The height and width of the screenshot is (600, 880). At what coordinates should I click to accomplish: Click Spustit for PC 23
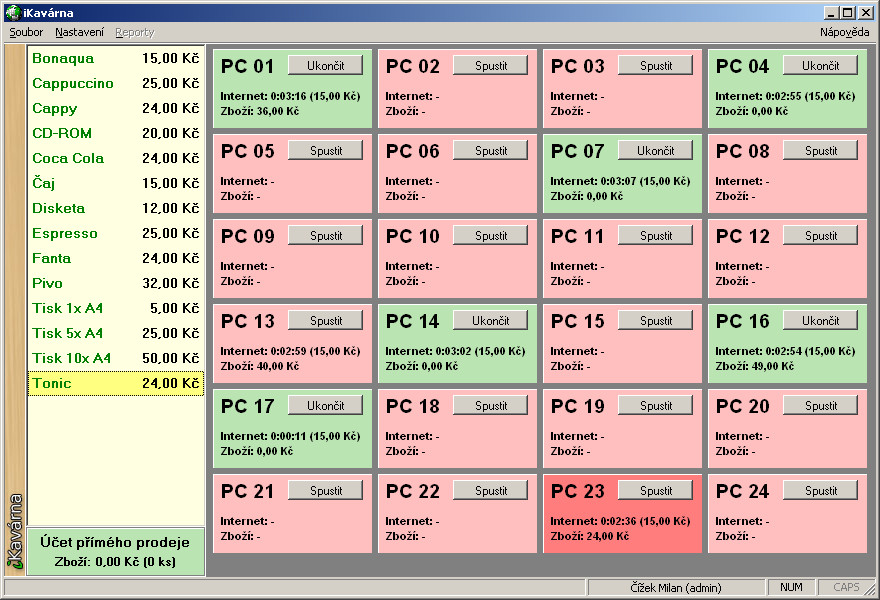click(656, 490)
